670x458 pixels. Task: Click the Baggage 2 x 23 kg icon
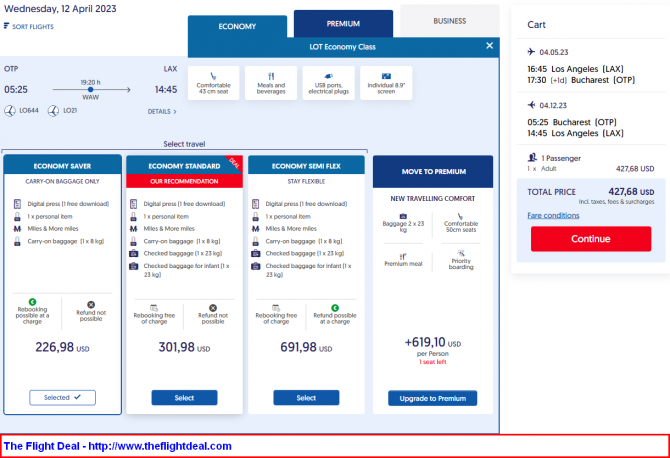tap(403, 216)
